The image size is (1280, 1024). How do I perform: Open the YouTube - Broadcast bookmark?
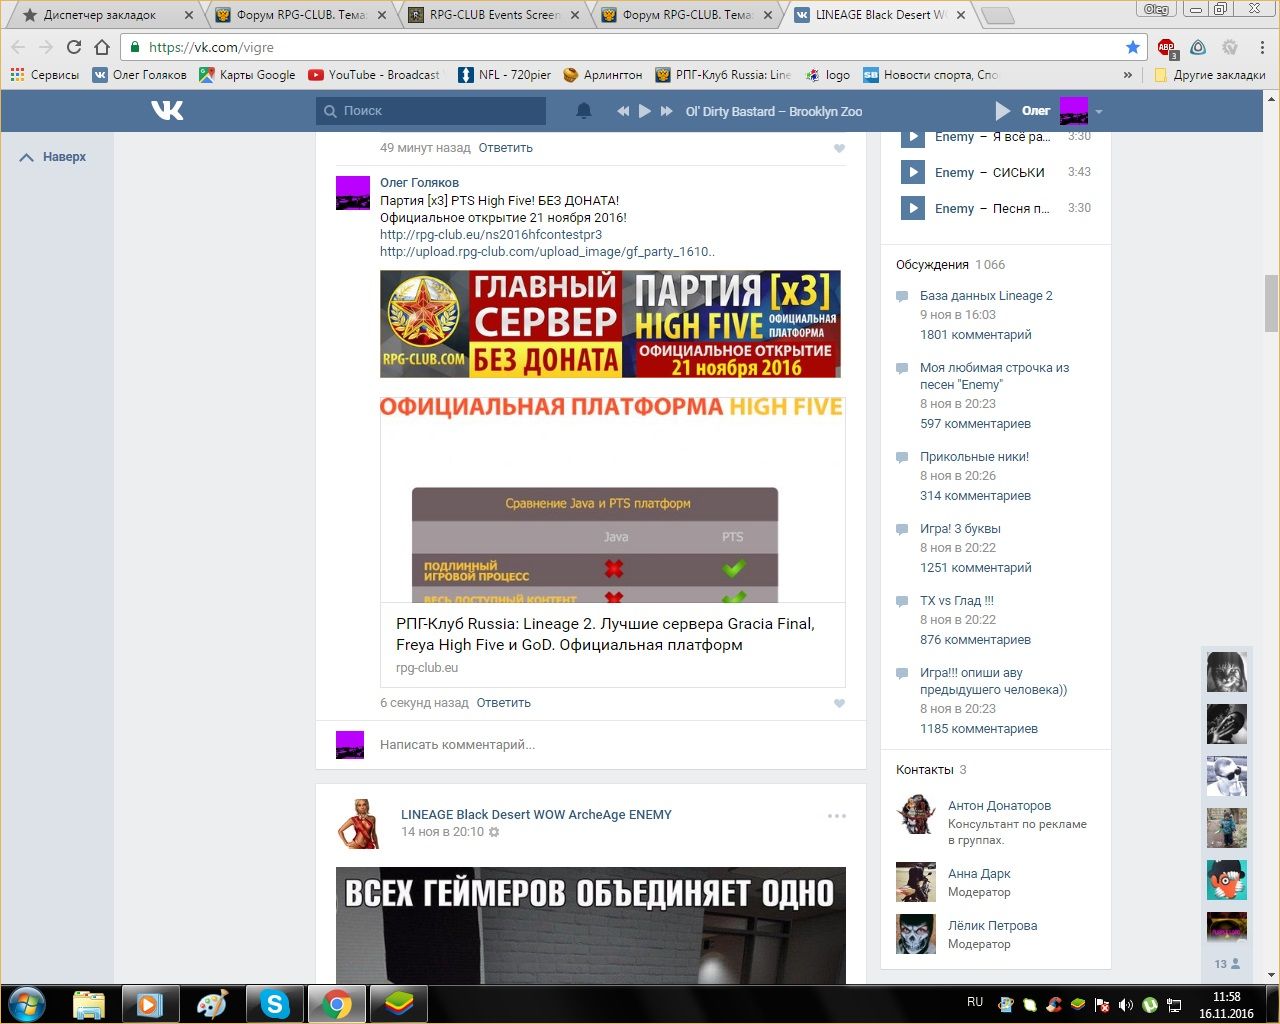point(374,75)
